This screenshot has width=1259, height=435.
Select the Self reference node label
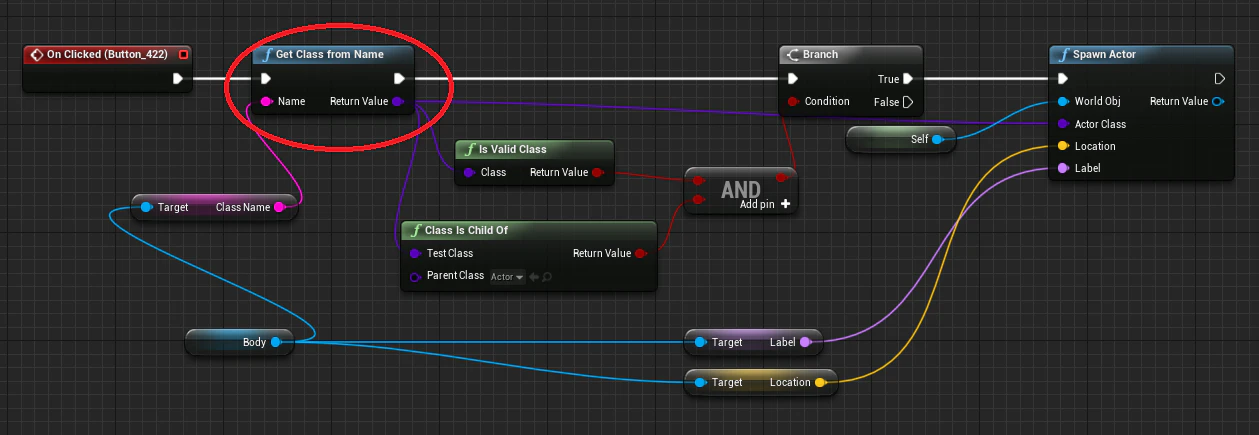click(919, 139)
